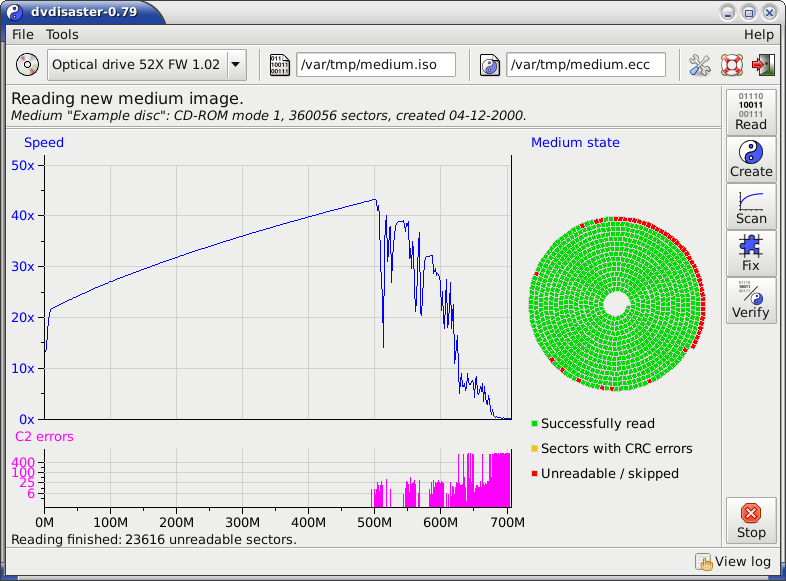The height and width of the screenshot is (581, 786).
Task: Expand the optical drive dropdown arrow
Action: [236, 66]
